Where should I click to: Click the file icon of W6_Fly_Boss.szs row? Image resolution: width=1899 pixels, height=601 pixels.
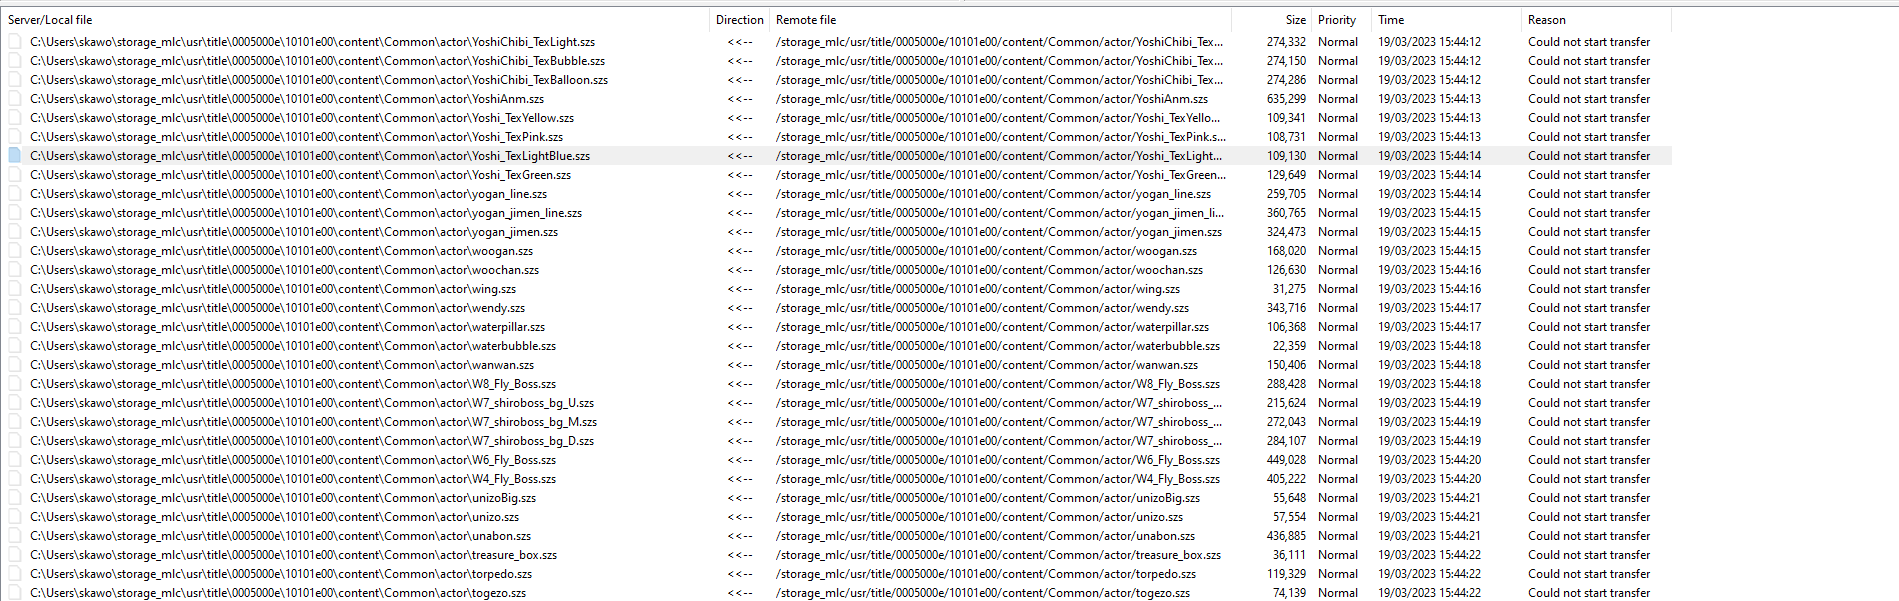click(15, 460)
